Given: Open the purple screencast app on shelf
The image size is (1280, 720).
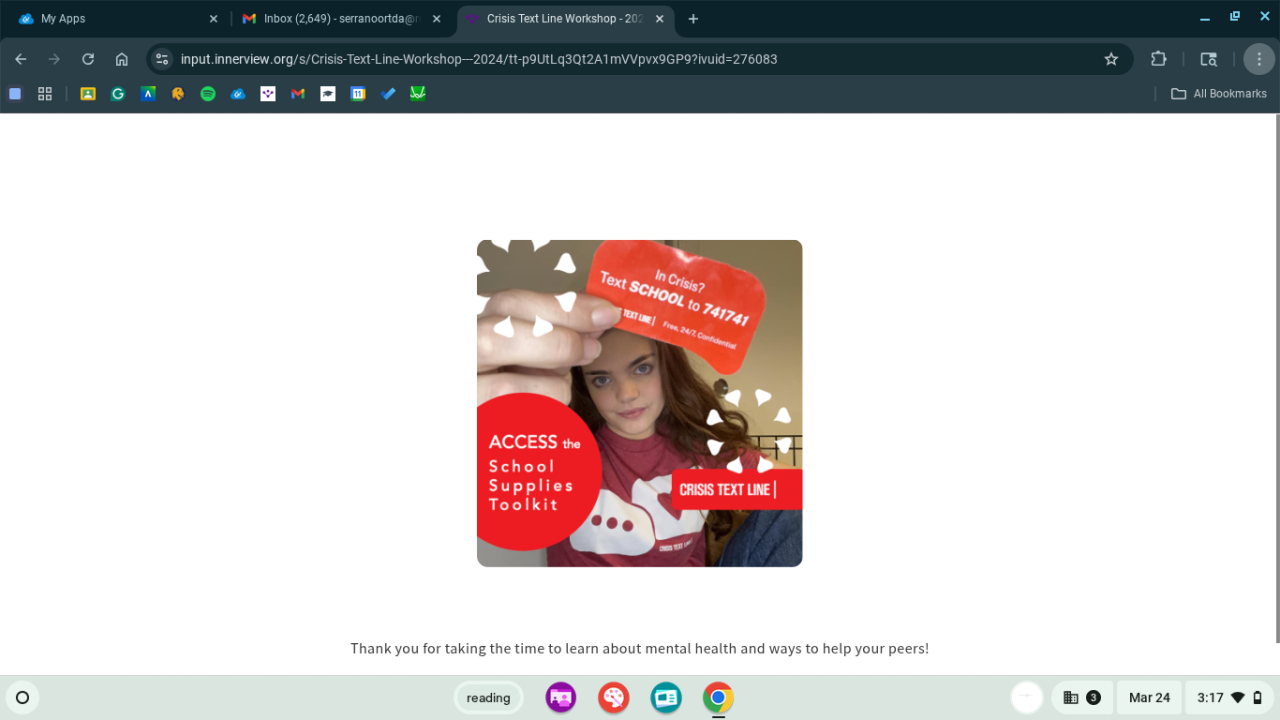Looking at the screenshot, I should pyautogui.click(x=561, y=698).
